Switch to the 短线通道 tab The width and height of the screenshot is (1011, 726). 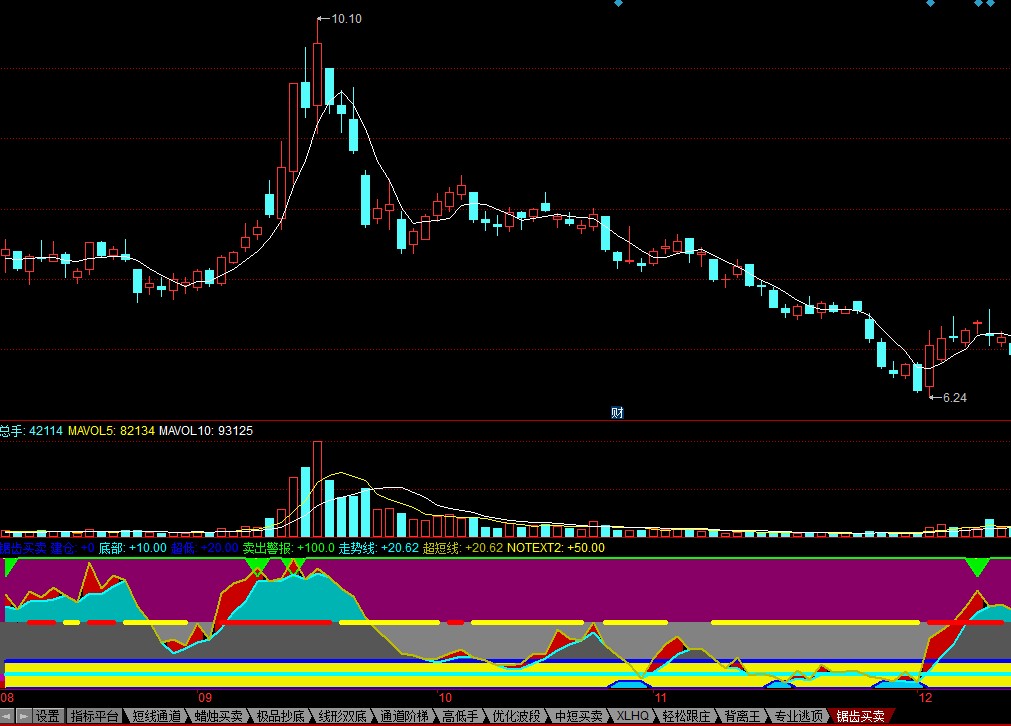[x=156, y=716]
